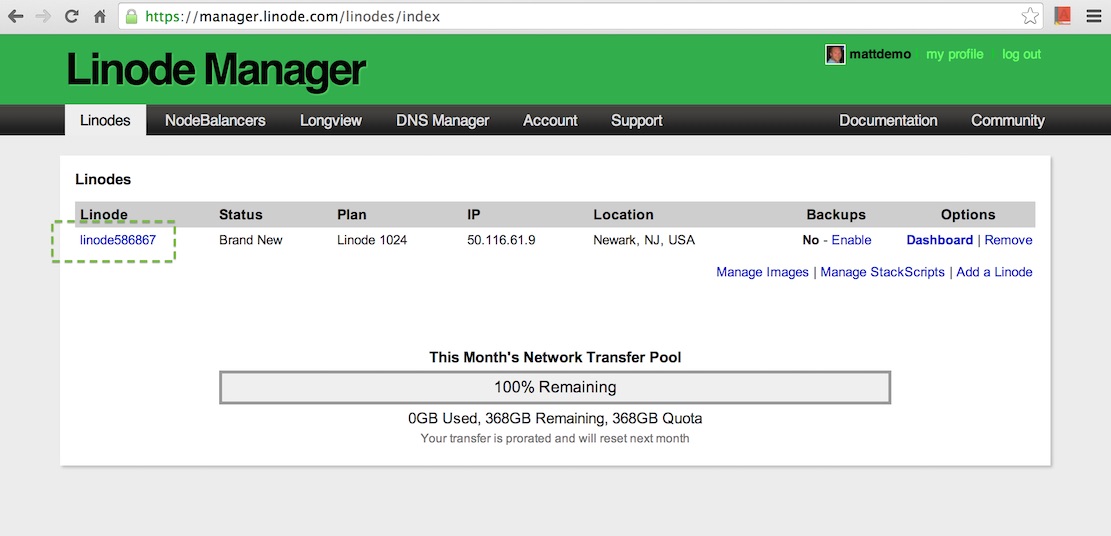Open the Manage StackScripts link
1111x536 pixels.
[883, 272]
